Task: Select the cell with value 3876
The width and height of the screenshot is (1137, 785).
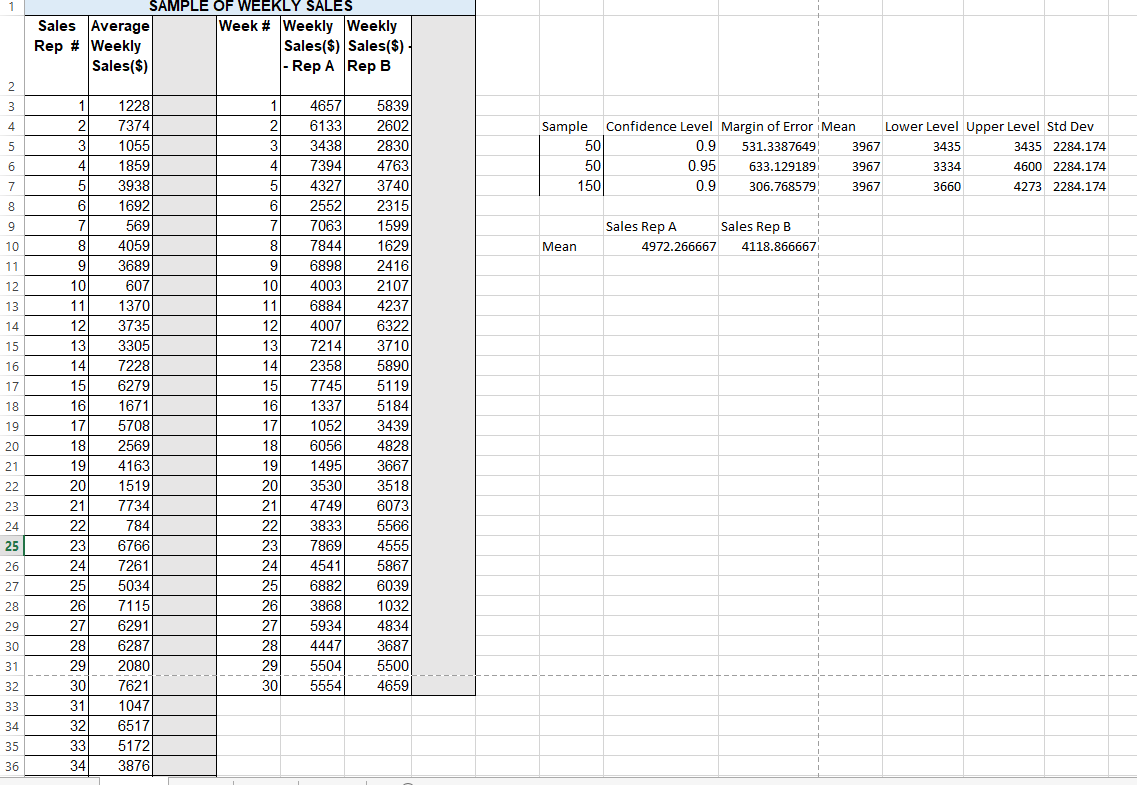Action: click(x=120, y=766)
